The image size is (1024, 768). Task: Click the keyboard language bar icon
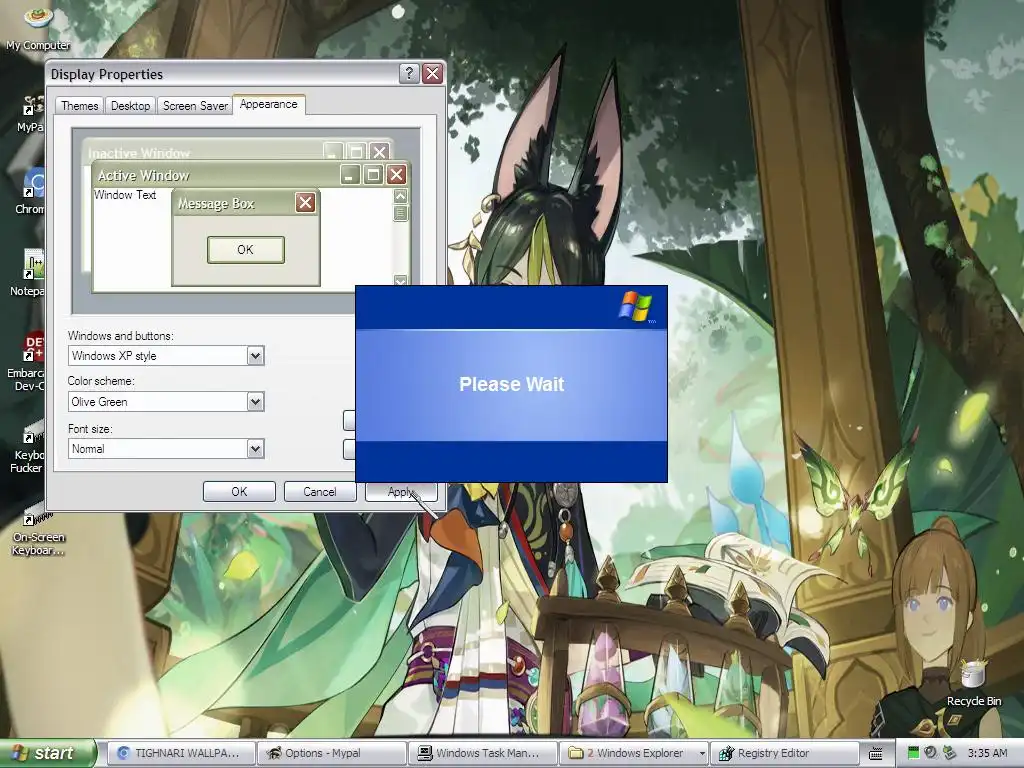click(x=876, y=754)
